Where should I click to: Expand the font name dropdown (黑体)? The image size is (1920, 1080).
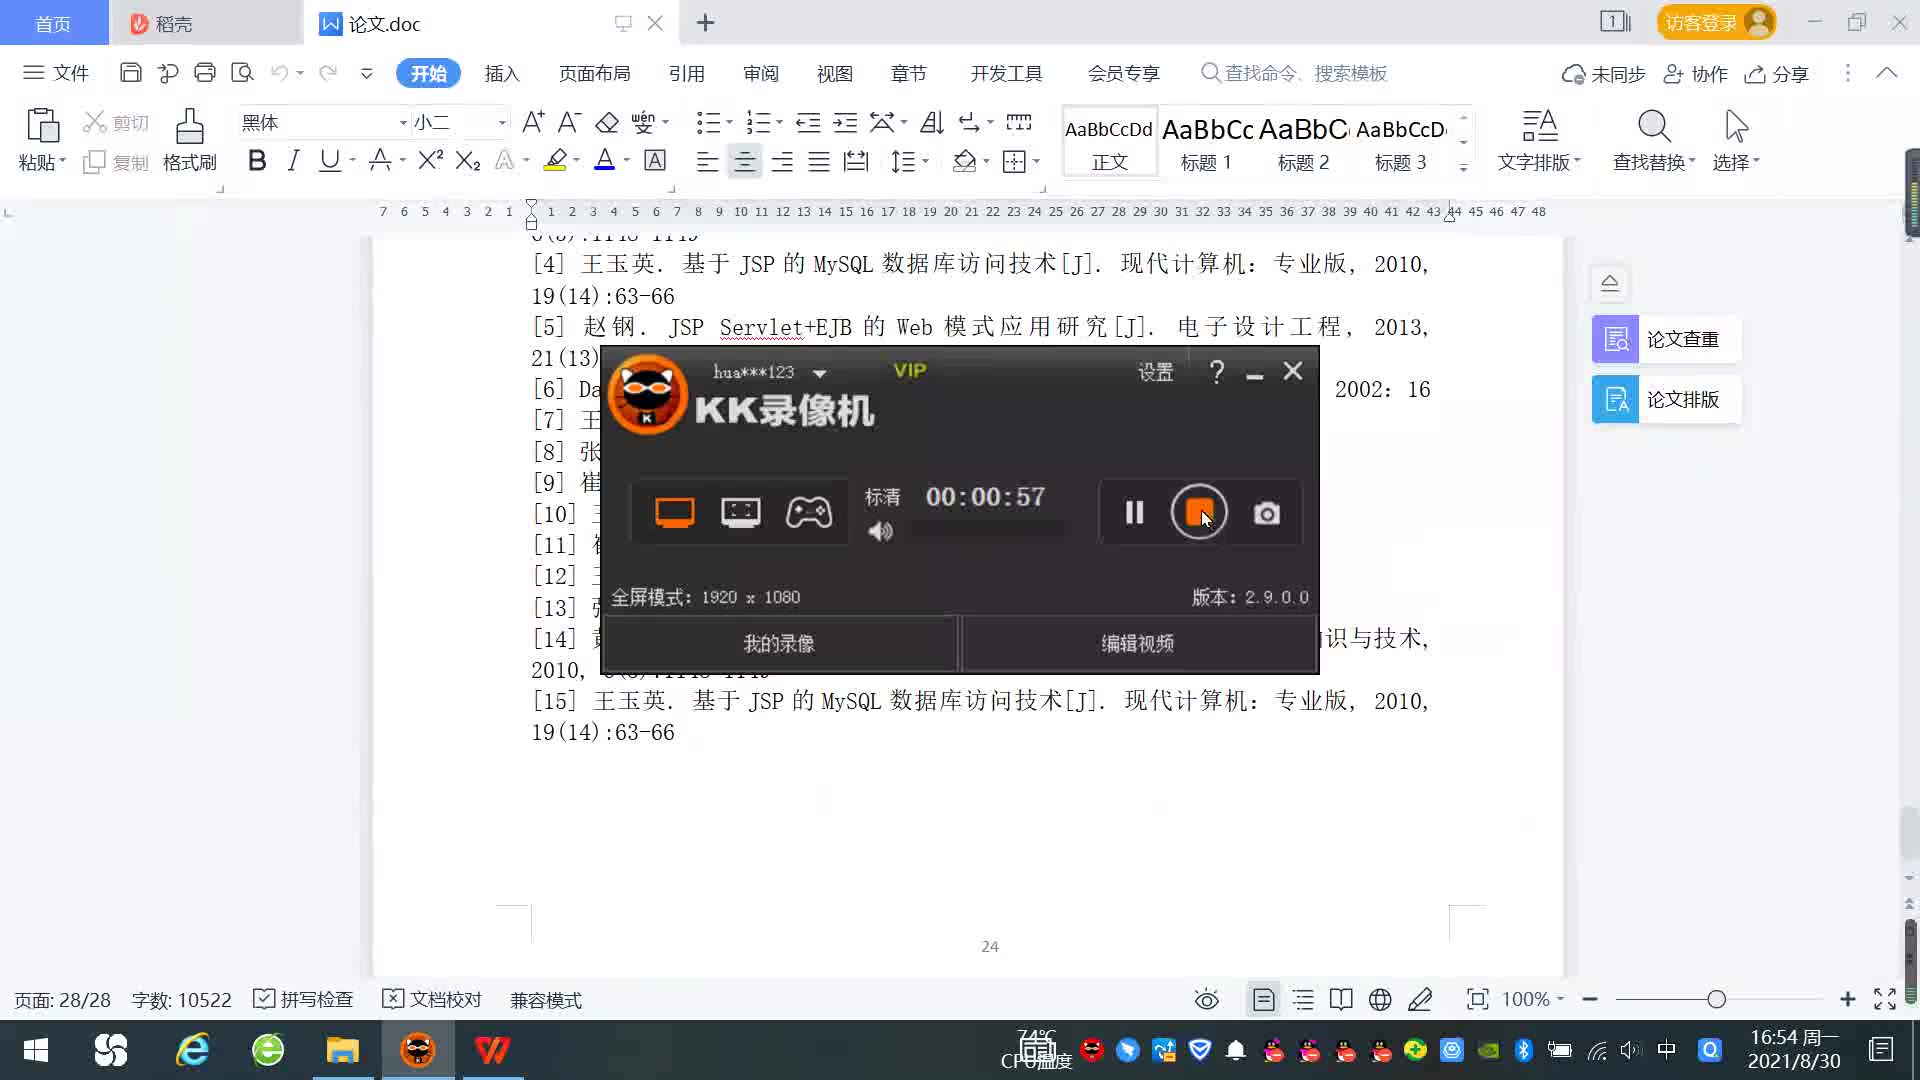403,123
